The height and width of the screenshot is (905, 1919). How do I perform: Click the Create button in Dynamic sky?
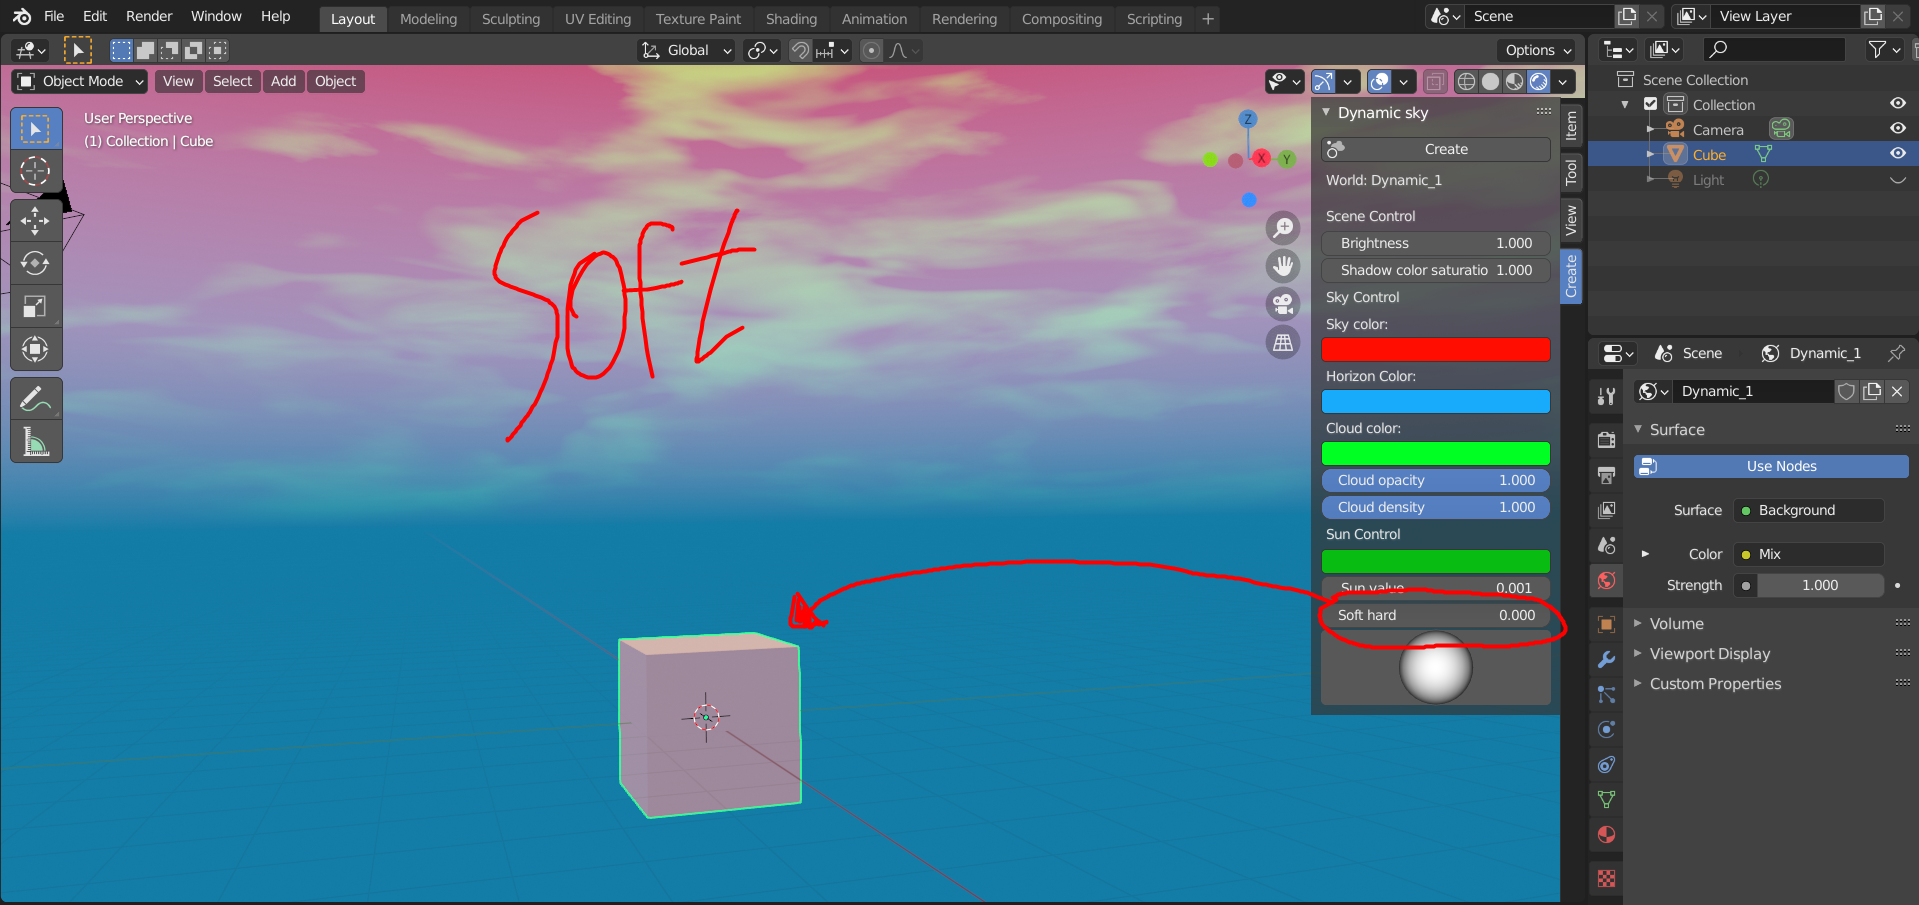click(x=1436, y=149)
